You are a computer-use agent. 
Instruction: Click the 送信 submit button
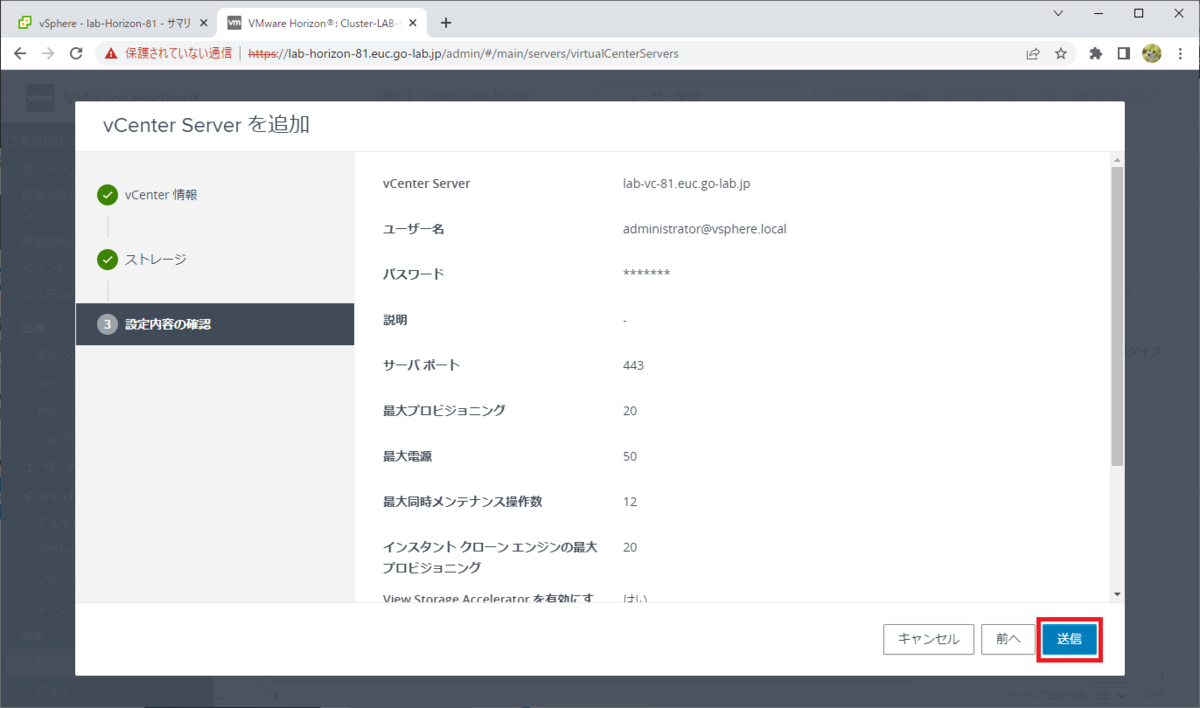pyautogui.click(x=1069, y=639)
